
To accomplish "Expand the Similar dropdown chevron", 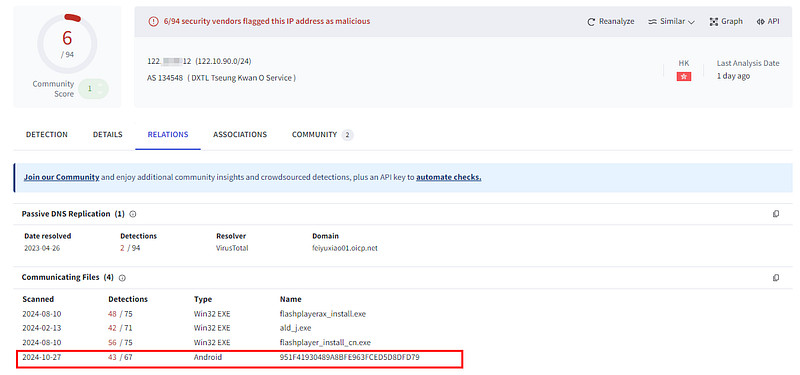I will pos(691,22).
